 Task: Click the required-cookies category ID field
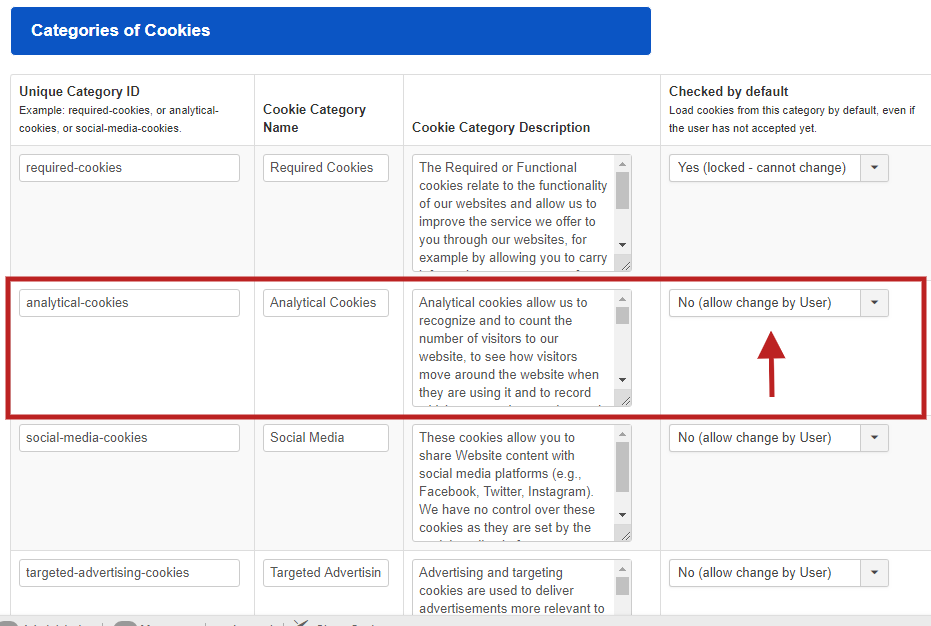(x=129, y=168)
